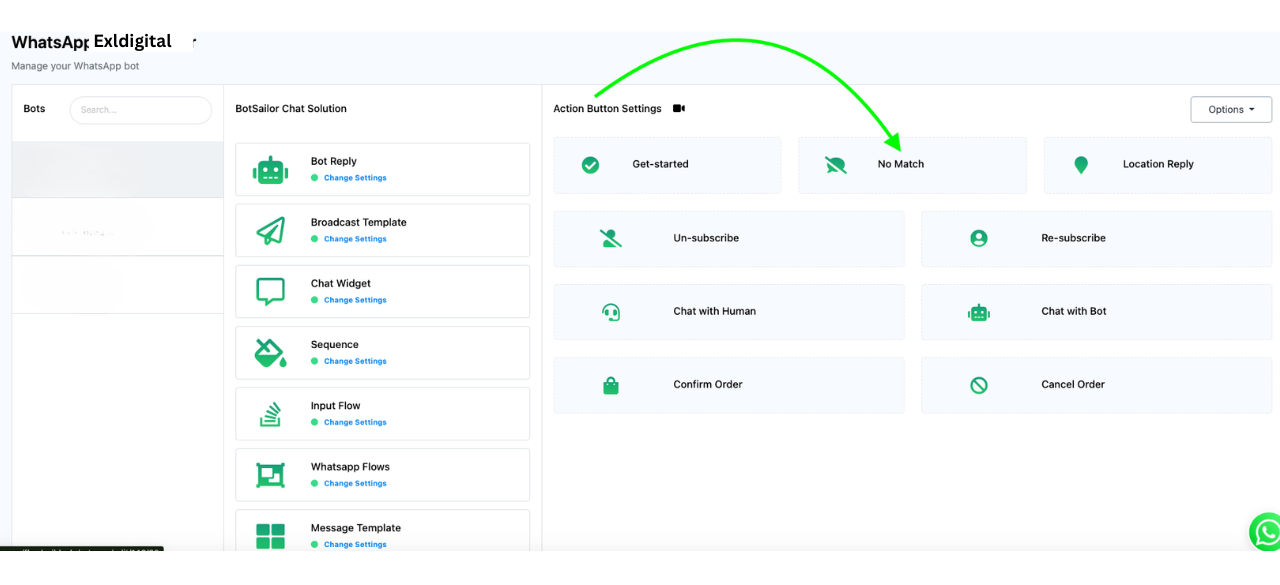
Task: Open the floating WhatsApp chat icon
Action: (x=1267, y=532)
